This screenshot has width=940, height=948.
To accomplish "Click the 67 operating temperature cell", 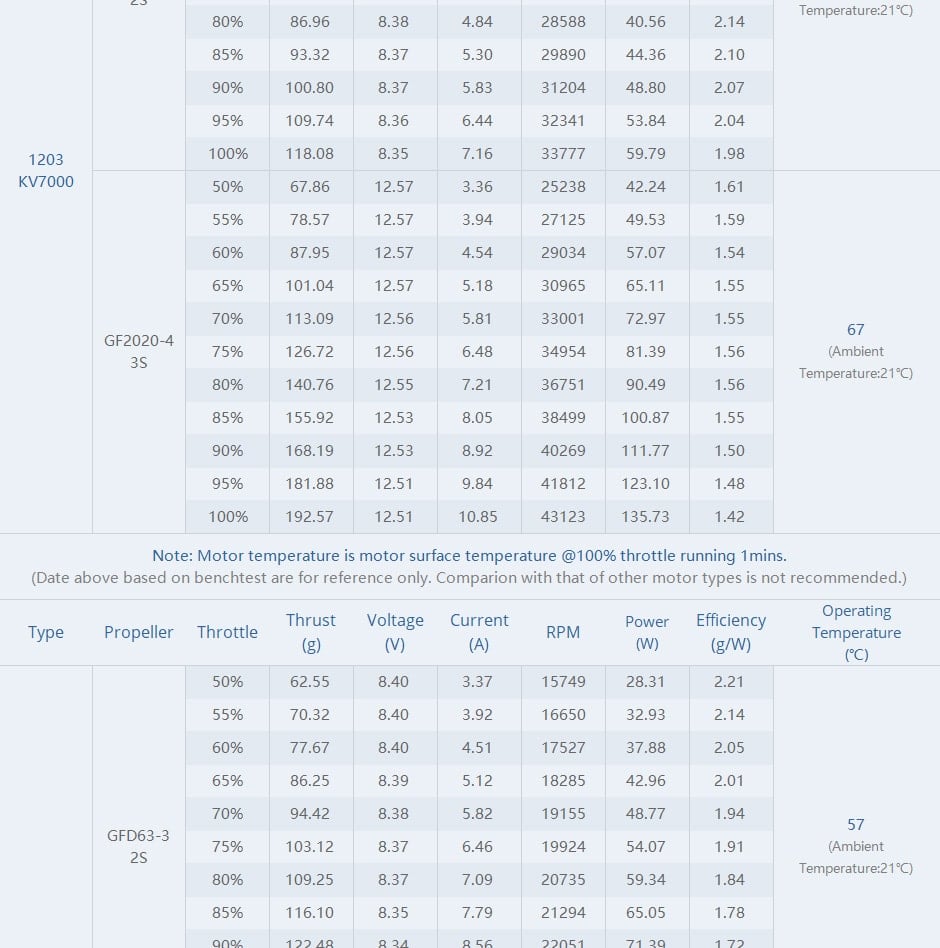I will click(x=855, y=330).
